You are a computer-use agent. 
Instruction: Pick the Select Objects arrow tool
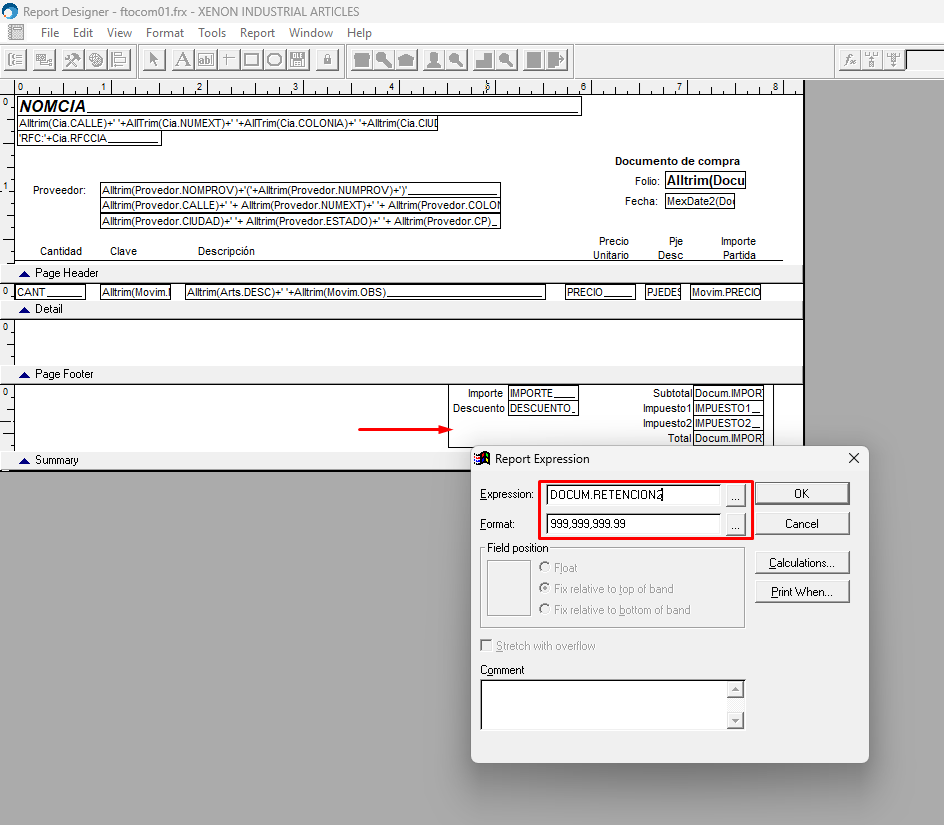154,60
